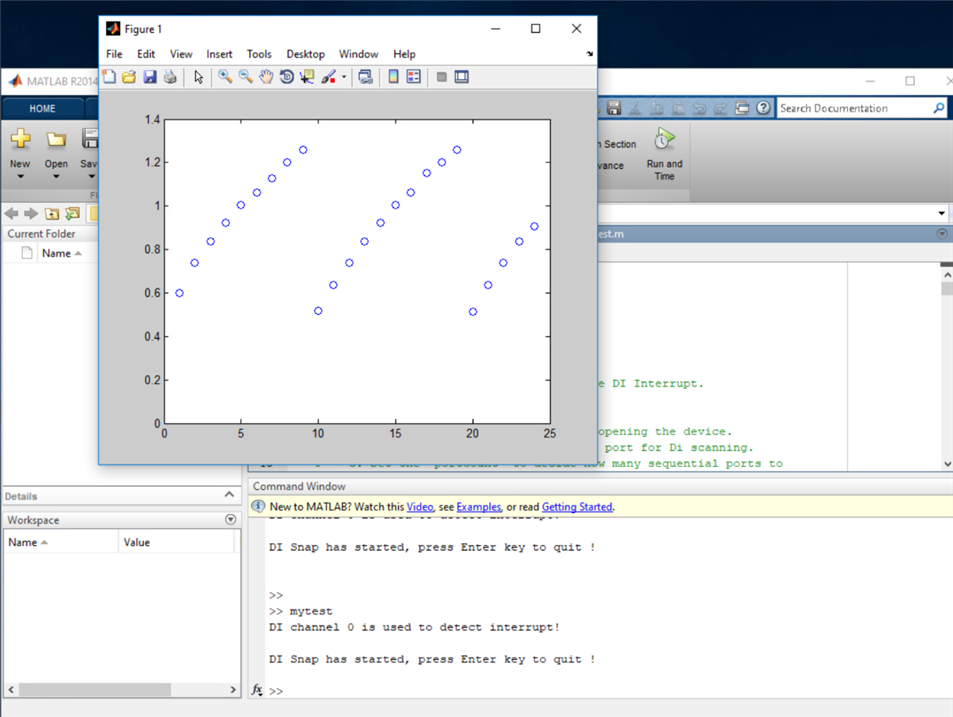This screenshot has height=717, width=953.
Task: Click the Save icon in MATLAB quick access toolbar
Action: [x=614, y=108]
